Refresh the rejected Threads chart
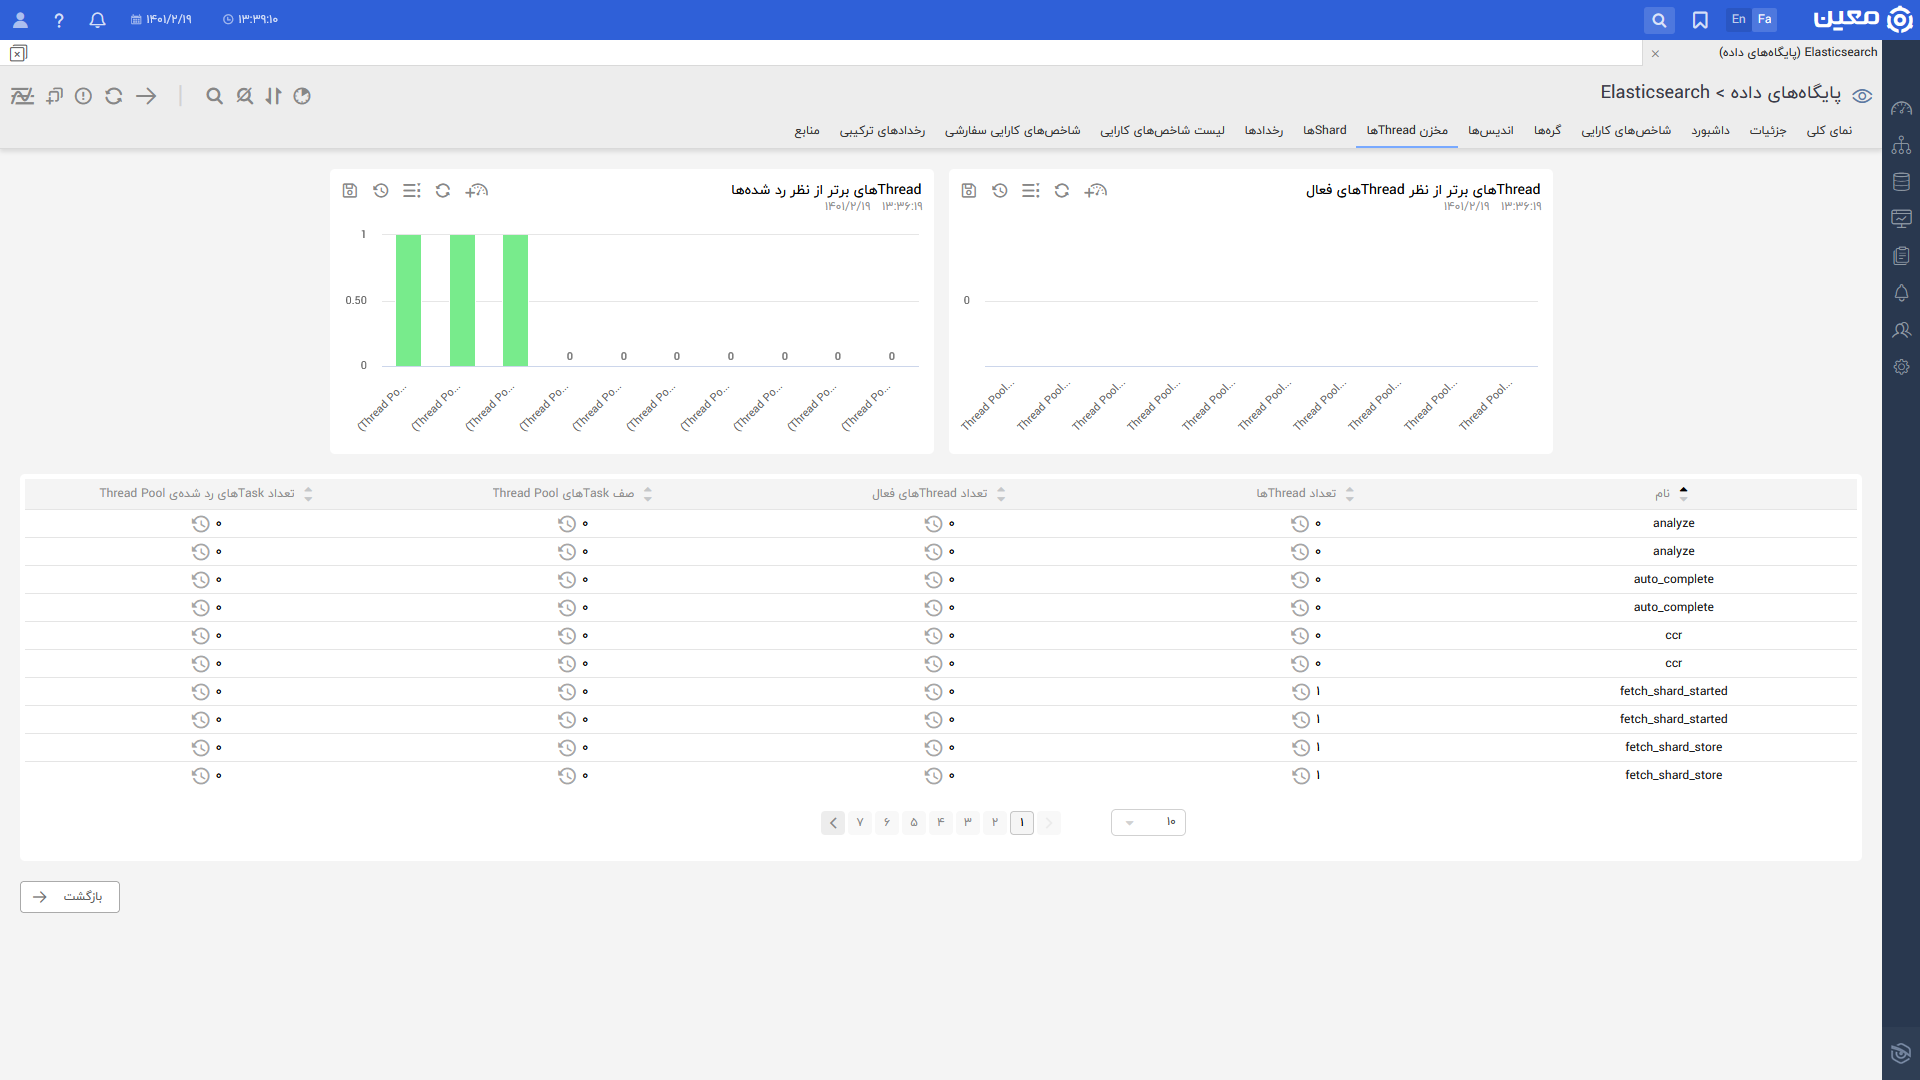The width and height of the screenshot is (1920, 1080). (443, 191)
